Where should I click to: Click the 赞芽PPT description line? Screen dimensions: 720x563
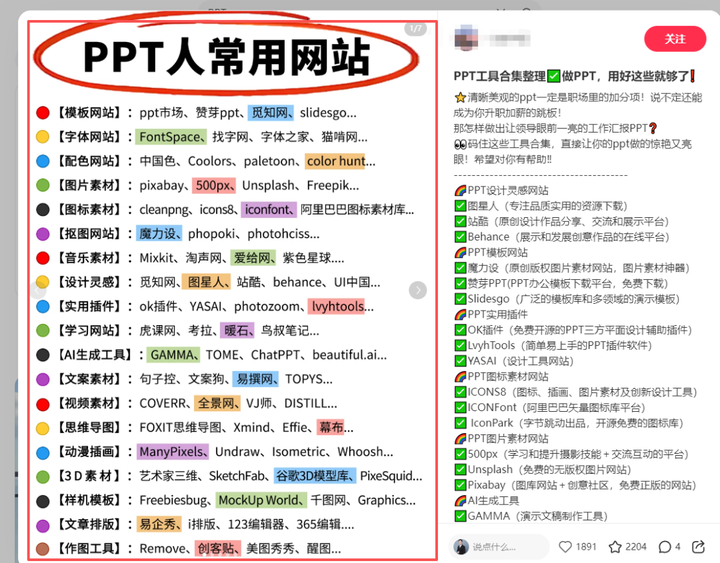[x=561, y=283]
